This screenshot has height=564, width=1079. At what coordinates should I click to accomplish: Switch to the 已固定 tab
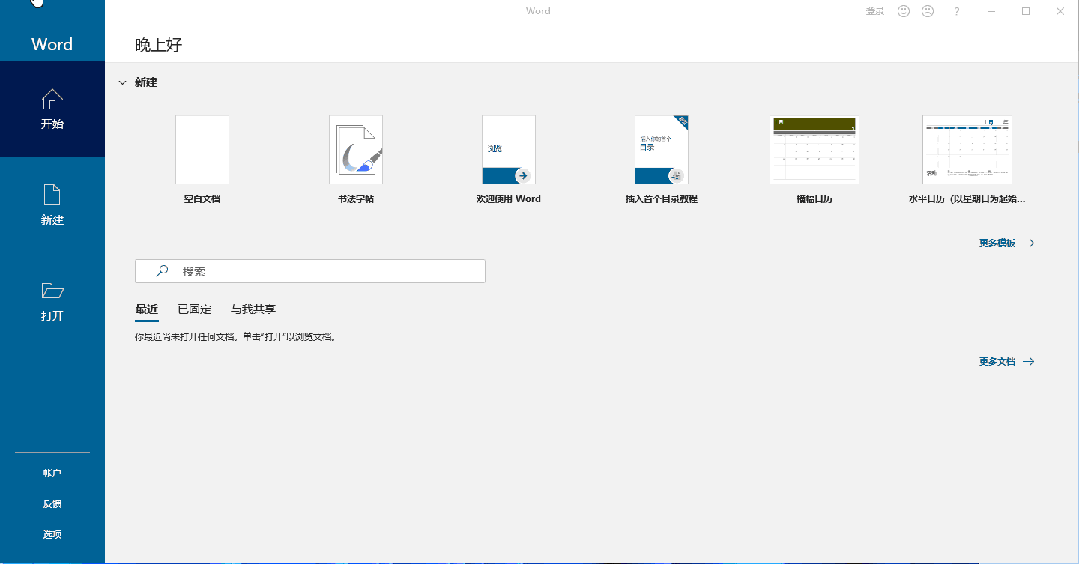[x=195, y=310]
